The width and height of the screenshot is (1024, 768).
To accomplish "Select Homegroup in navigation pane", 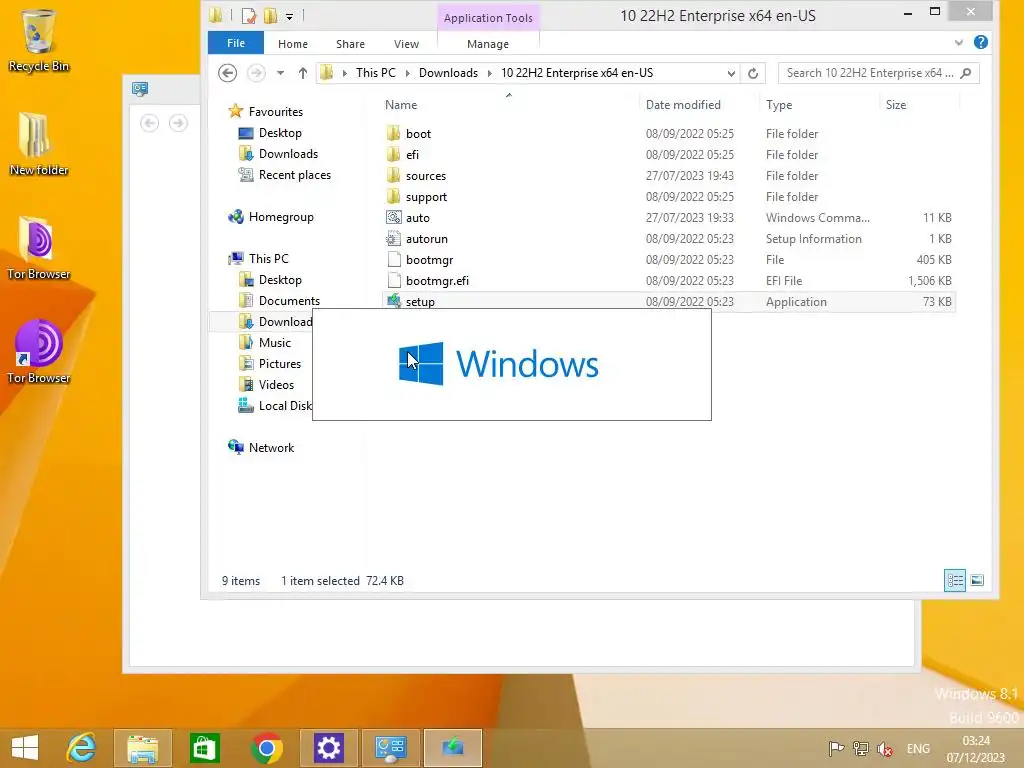I will (x=281, y=217).
